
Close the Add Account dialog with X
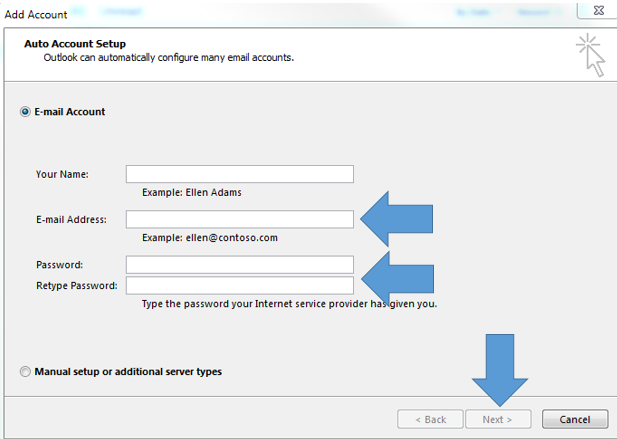pos(599,11)
